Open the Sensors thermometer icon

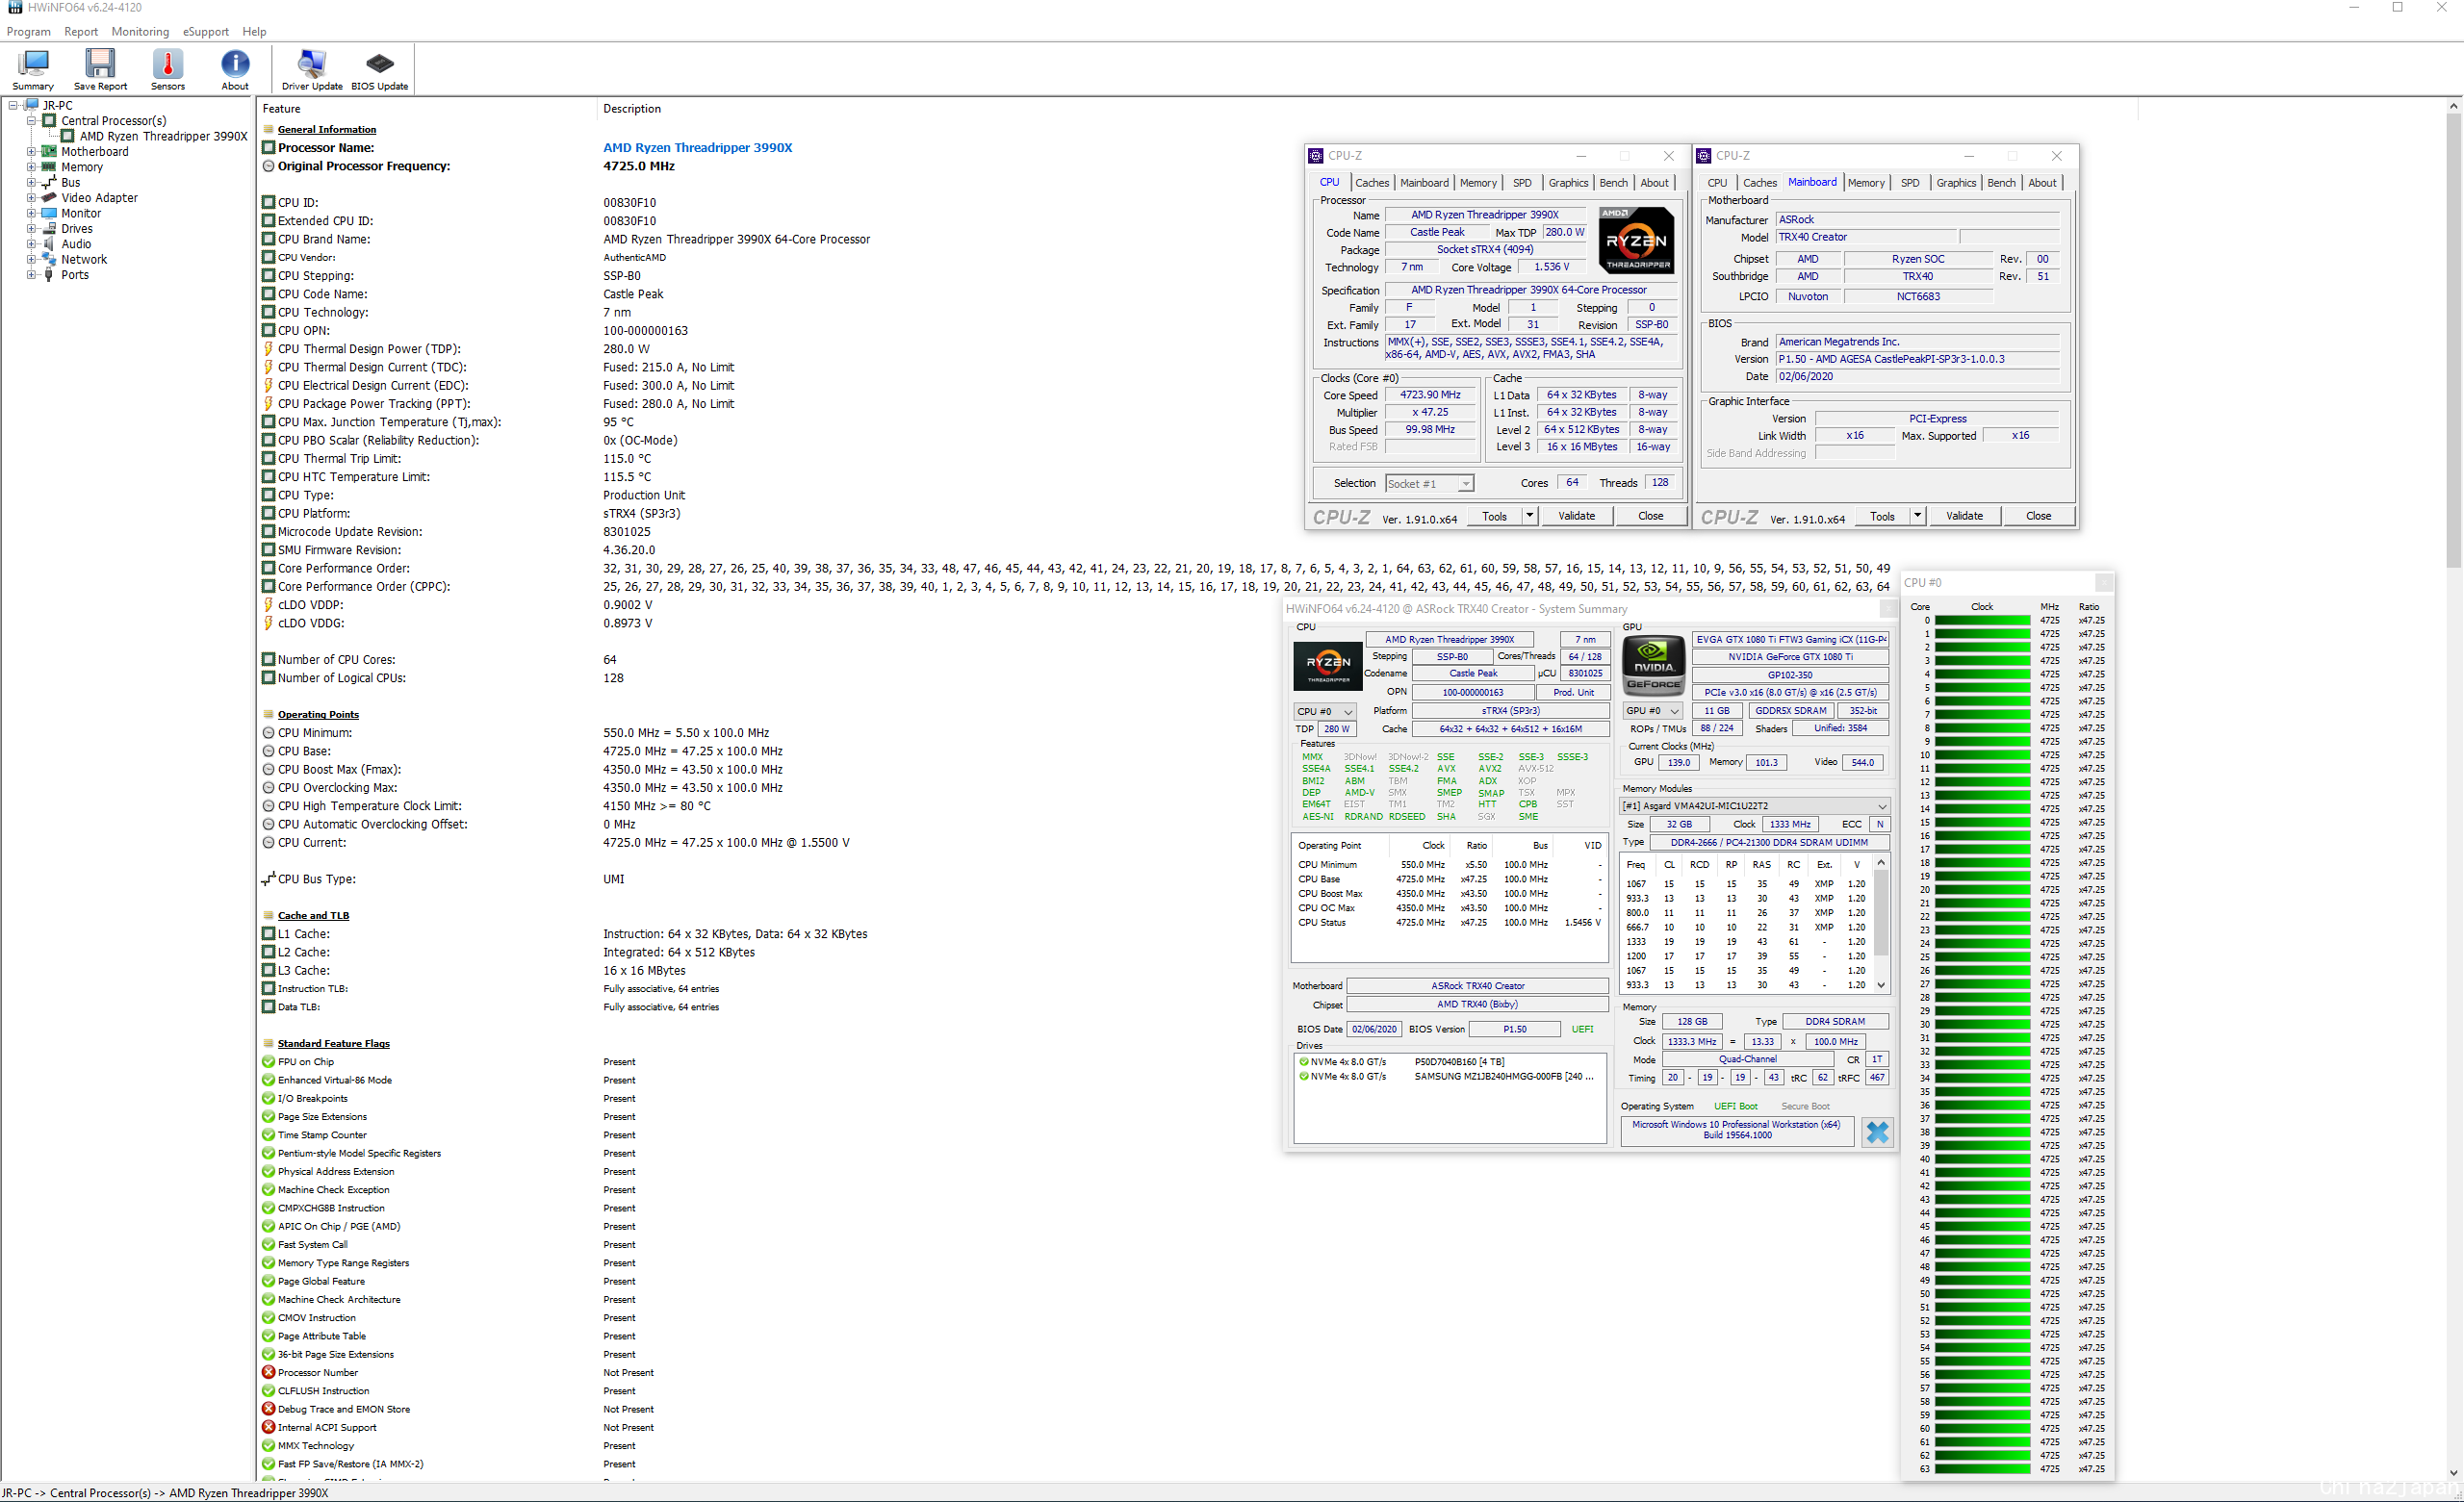(168, 70)
